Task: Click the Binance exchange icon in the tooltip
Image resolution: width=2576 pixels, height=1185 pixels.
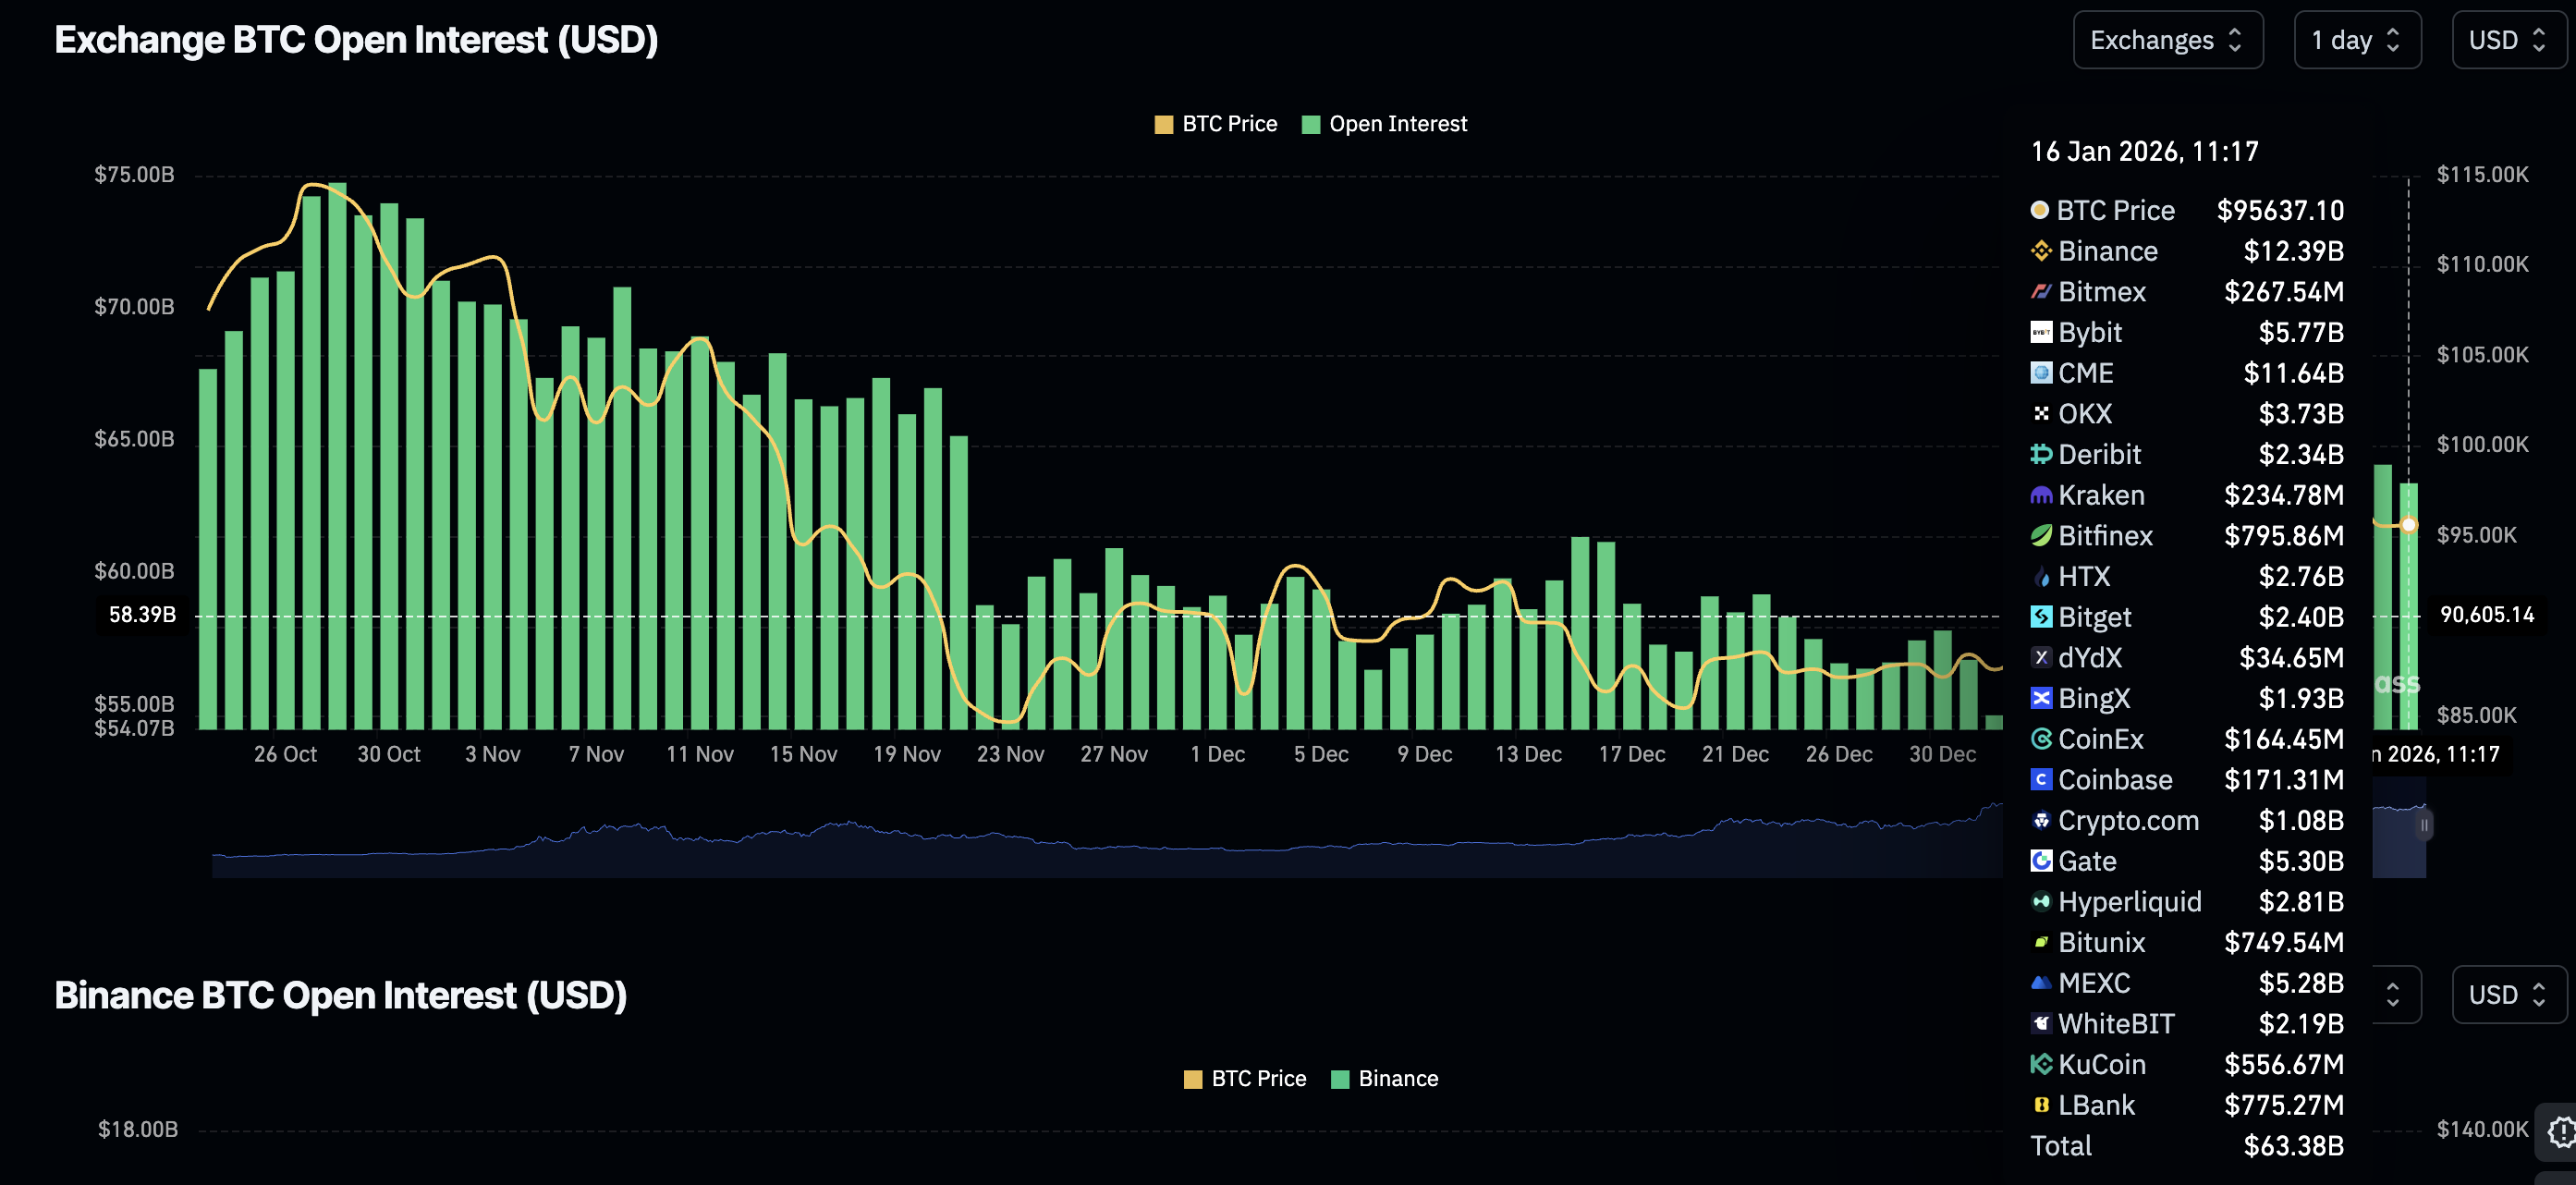Action: pos(2041,251)
